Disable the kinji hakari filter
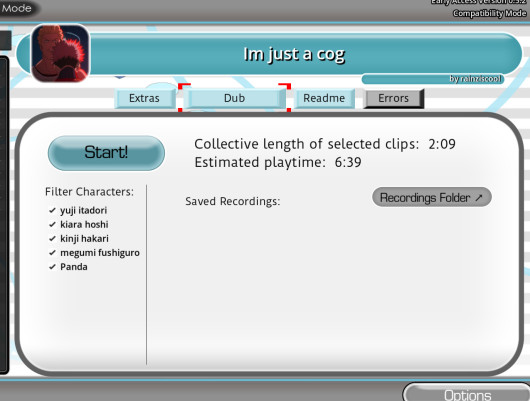 (x=78, y=239)
